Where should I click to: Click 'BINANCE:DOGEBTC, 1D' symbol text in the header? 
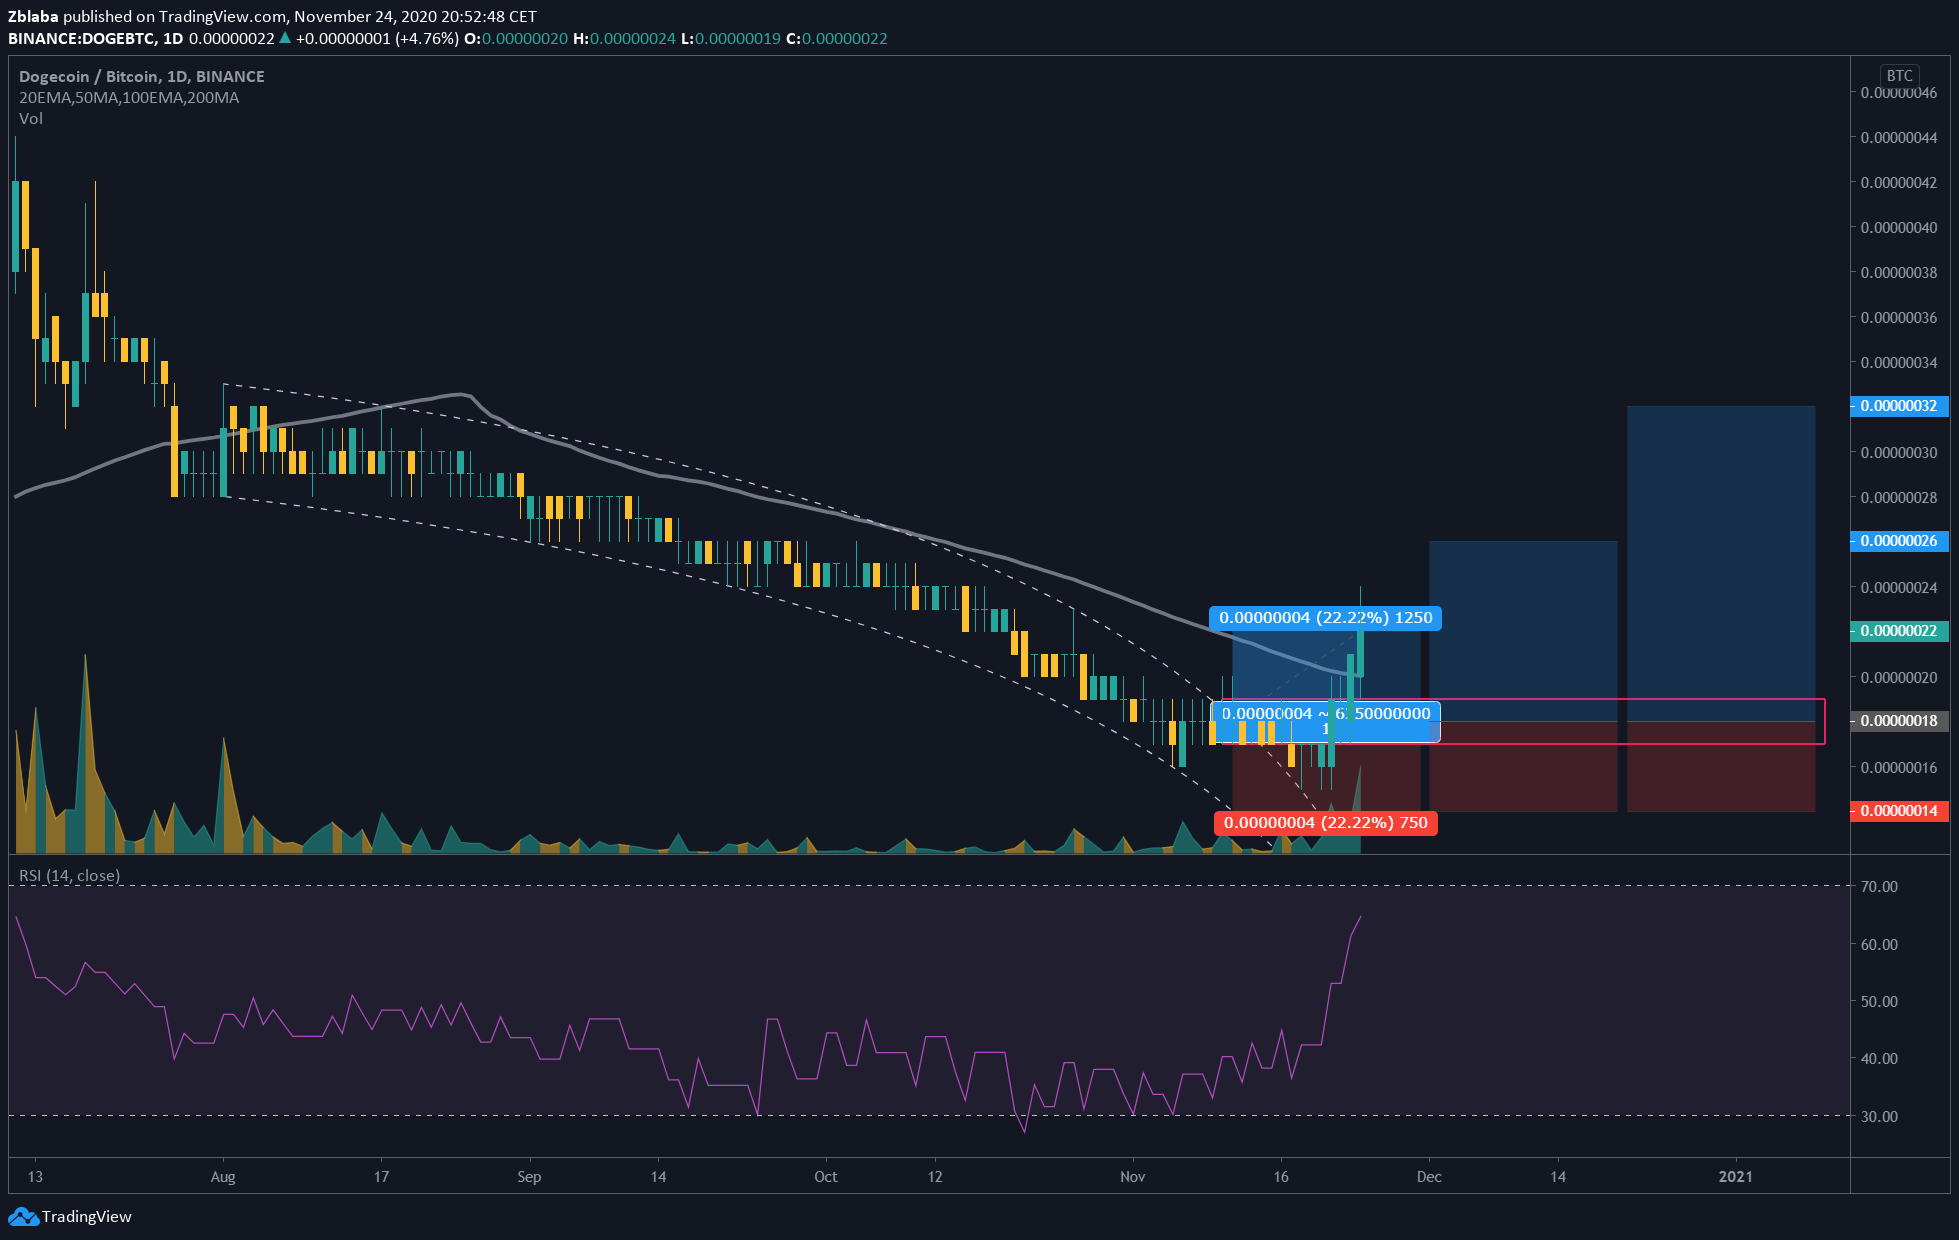tap(96, 38)
